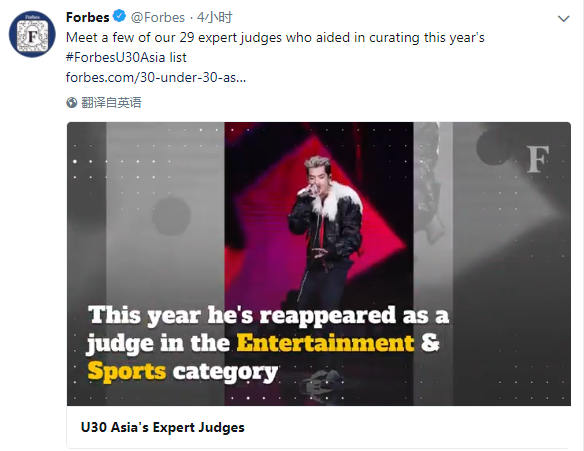The height and width of the screenshot is (451, 584).
Task: Click the globe icon beside translate label
Action: [x=72, y=102]
